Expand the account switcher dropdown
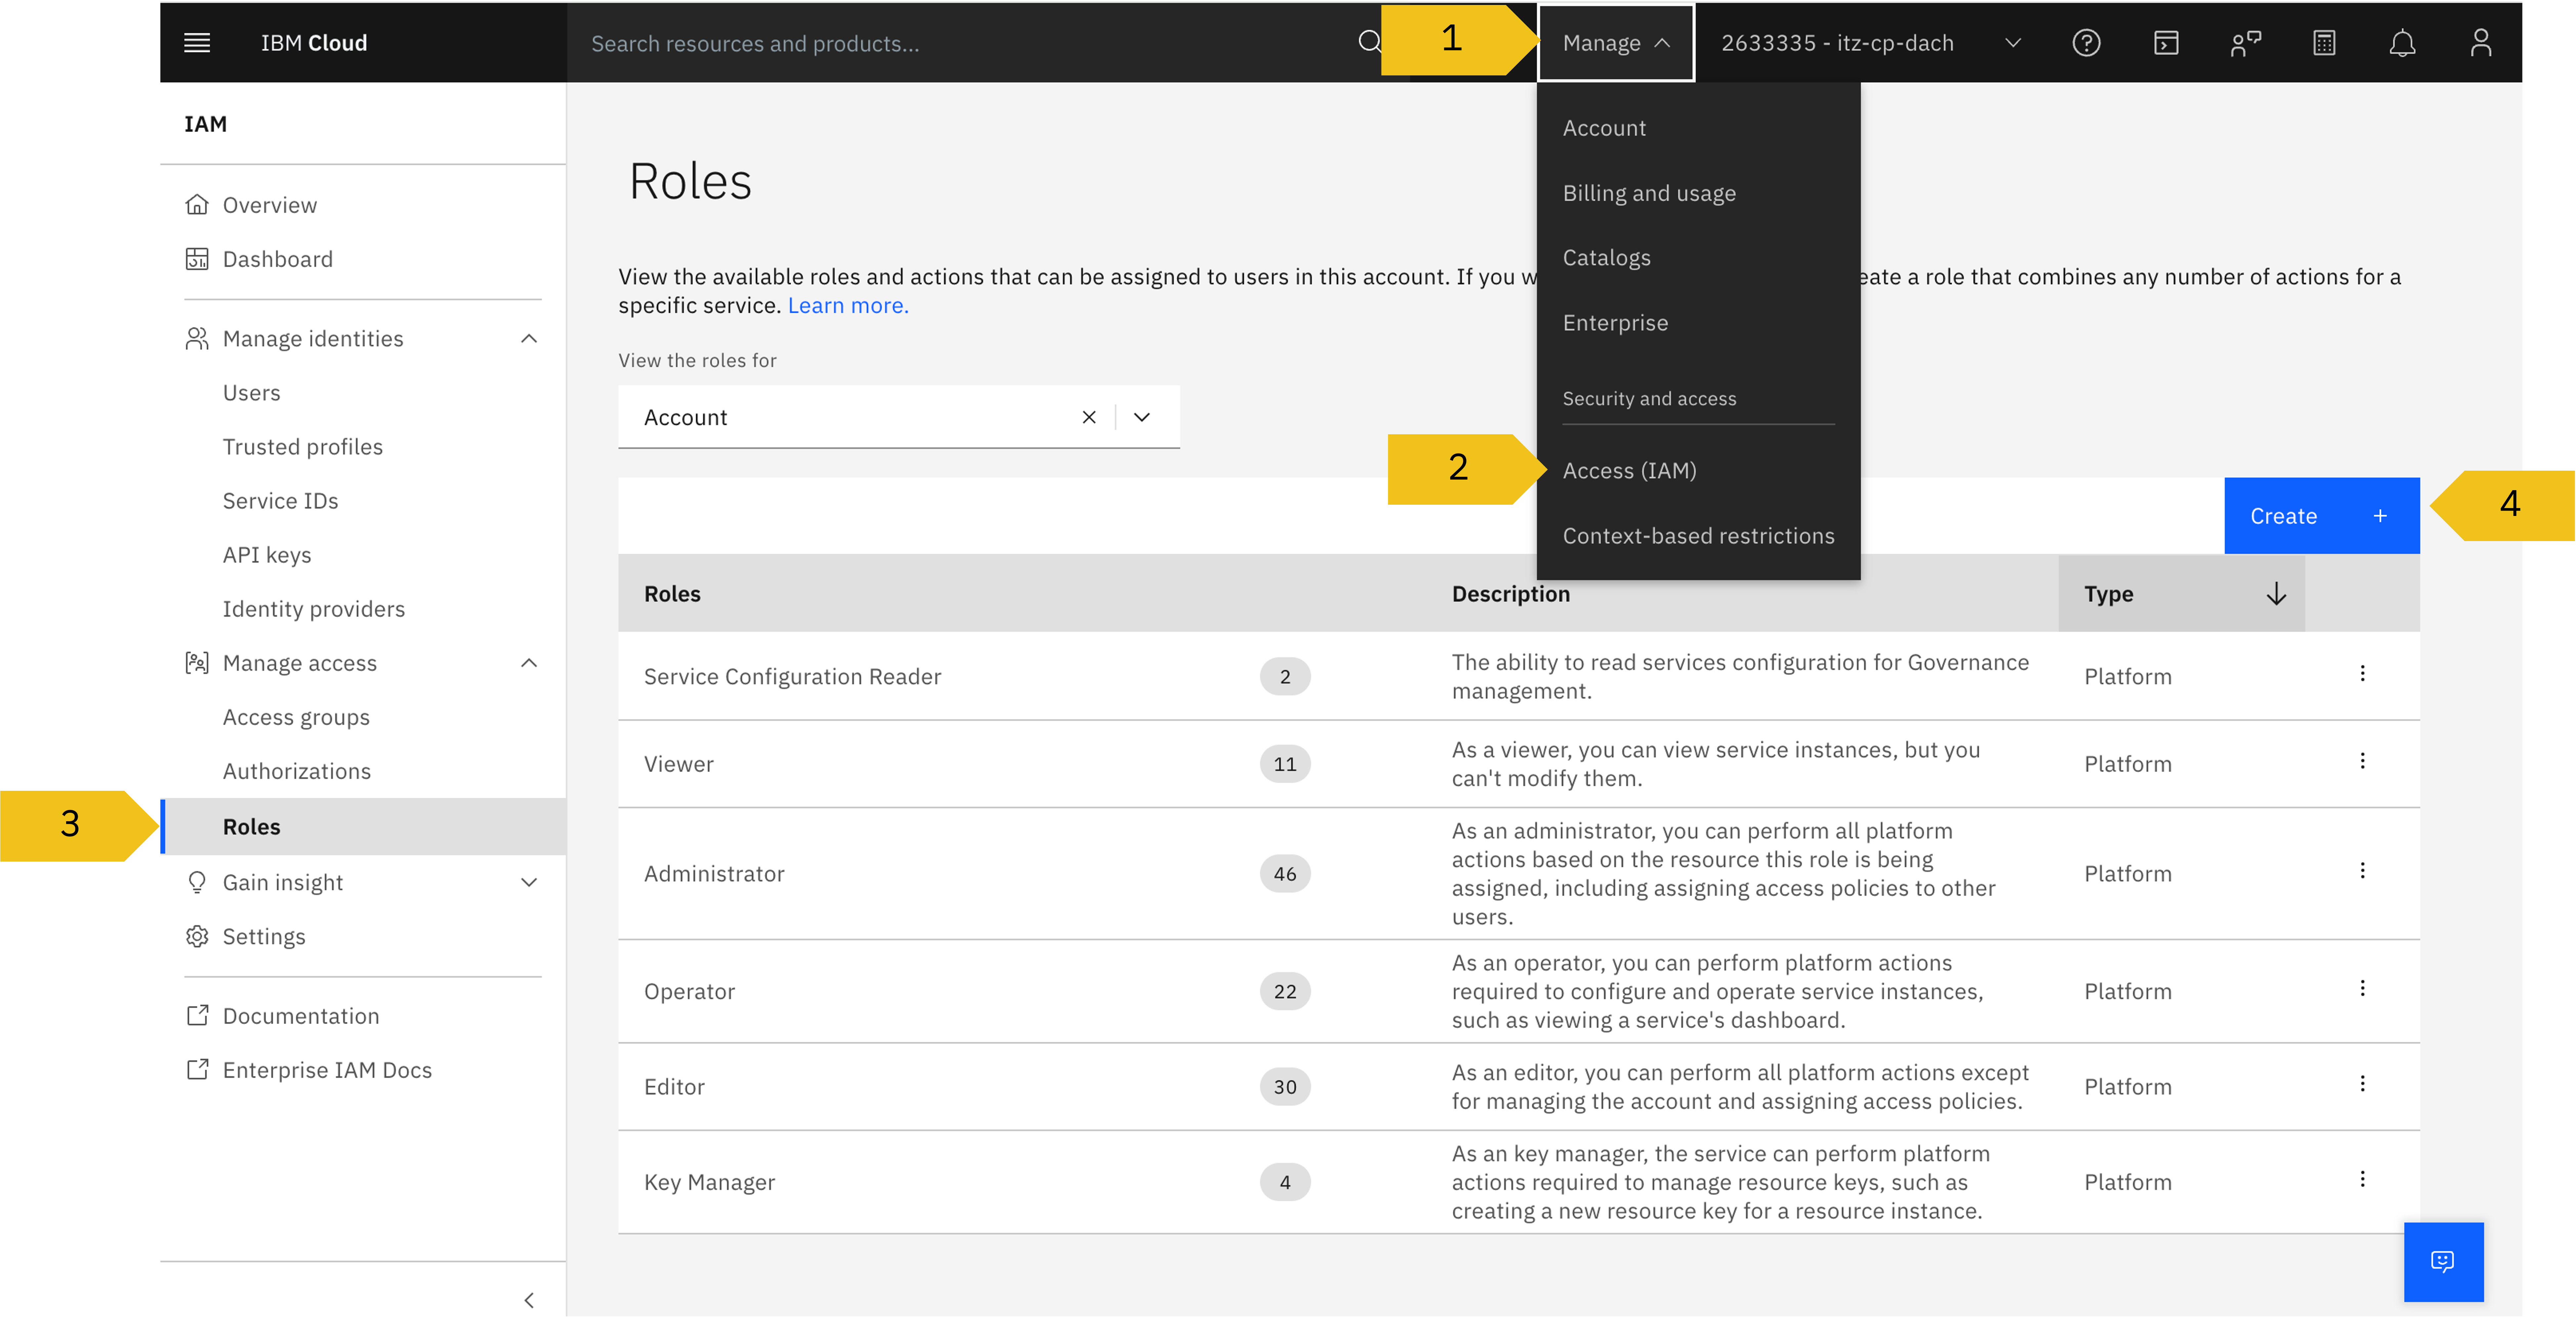This screenshot has height=1317, width=2576. point(2013,43)
